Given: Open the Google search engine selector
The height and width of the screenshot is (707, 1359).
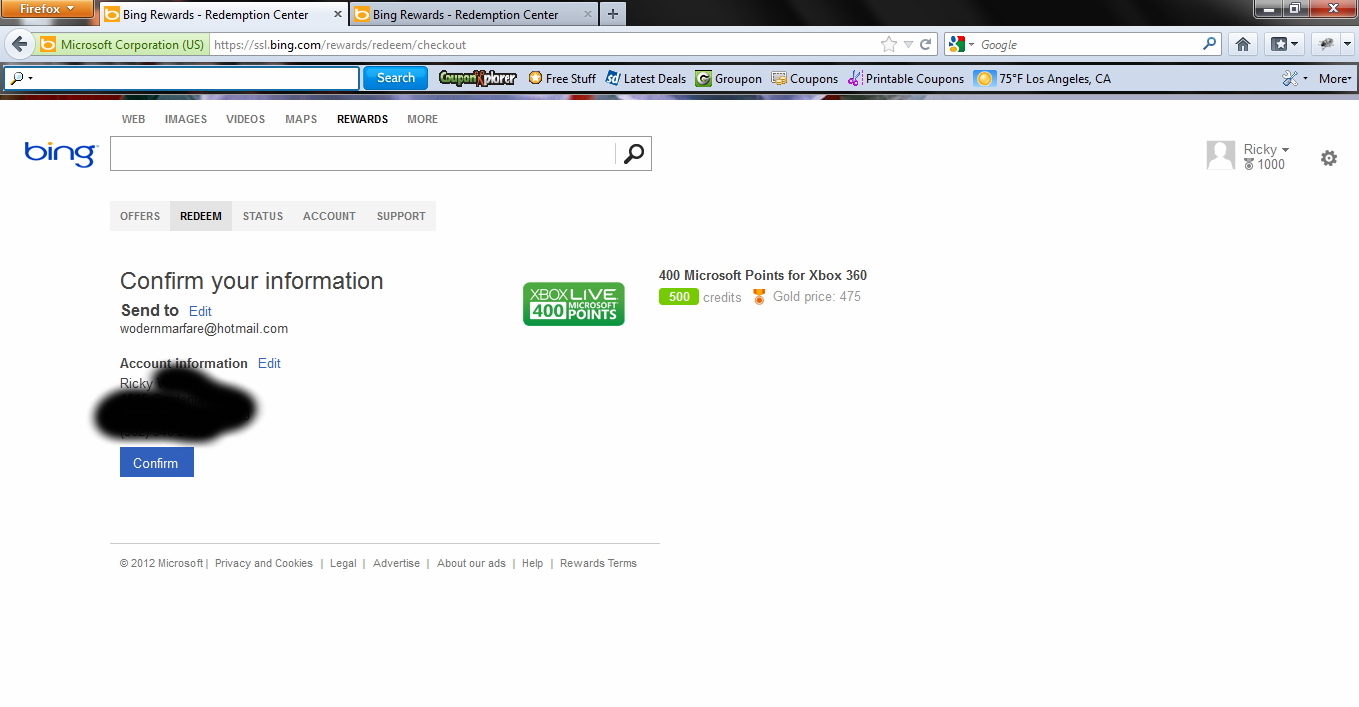Looking at the screenshot, I should (x=961, y=45).
